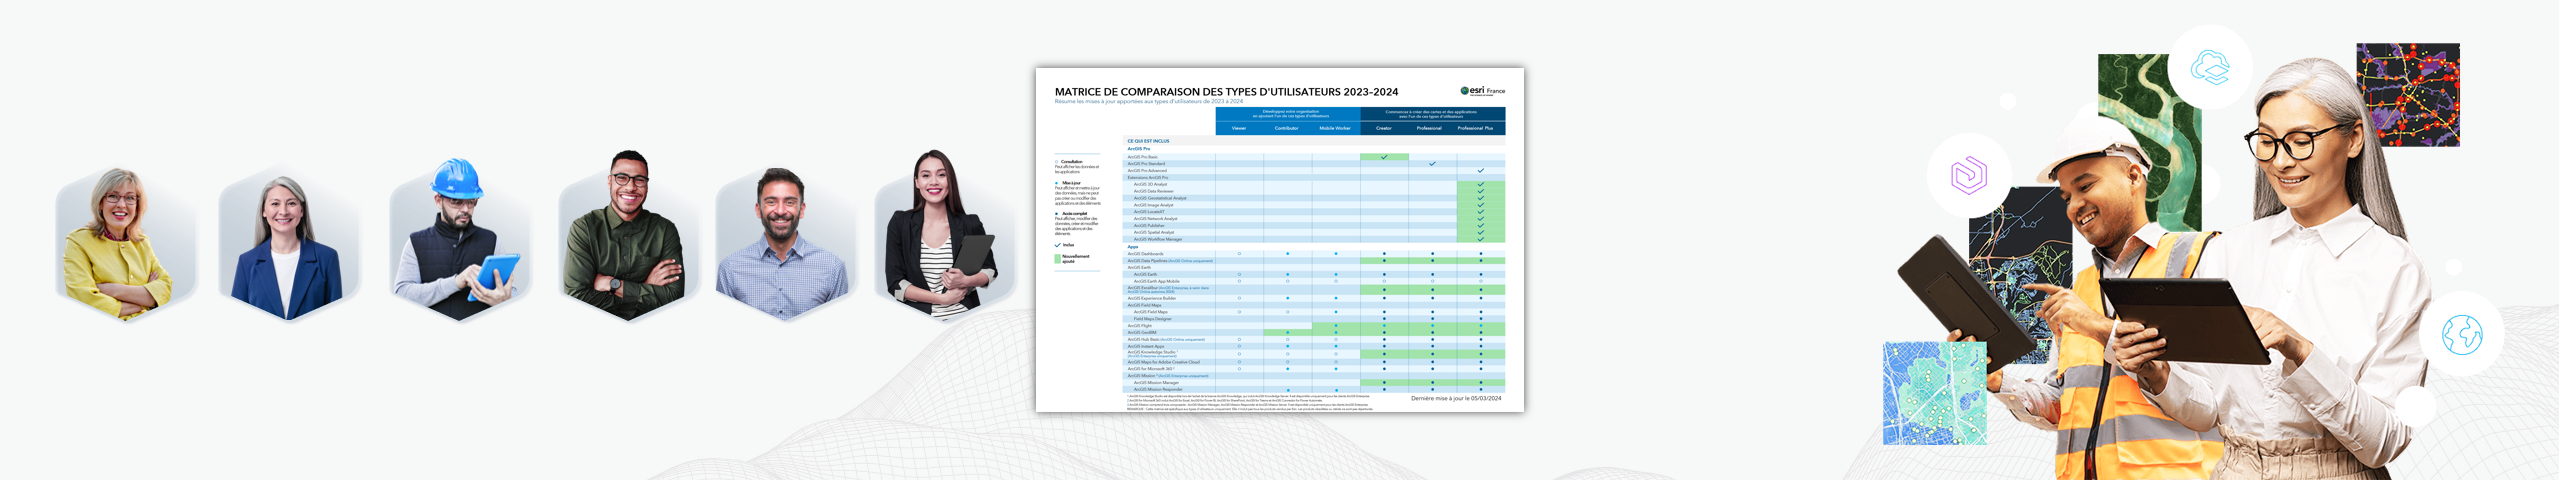The height and width of the screenshot is (480, 2559).
Task: Click the blue globe icon
Action: coord(2461,335)
